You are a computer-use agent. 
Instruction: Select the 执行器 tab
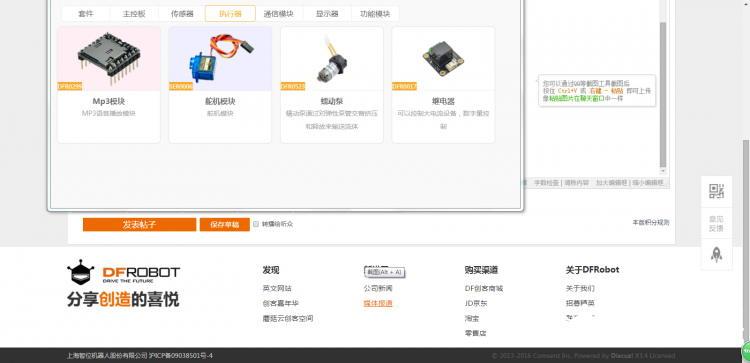(x=230, y=14)
